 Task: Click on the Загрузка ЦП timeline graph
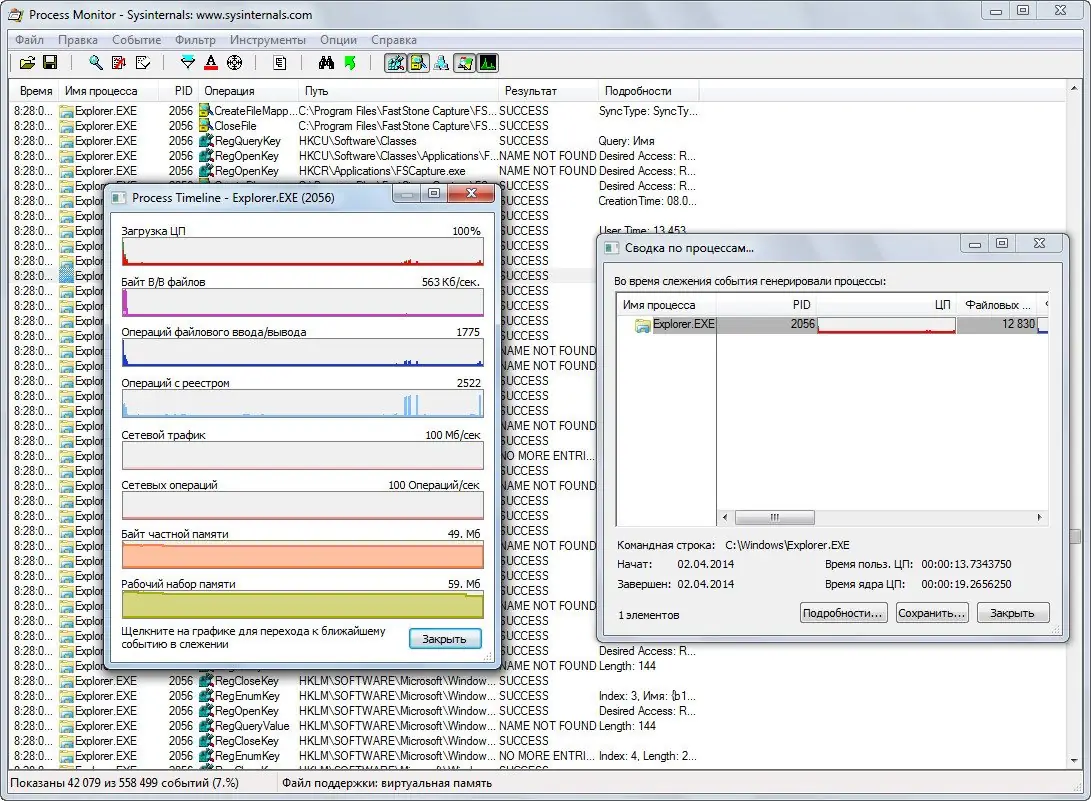(302, 252)
